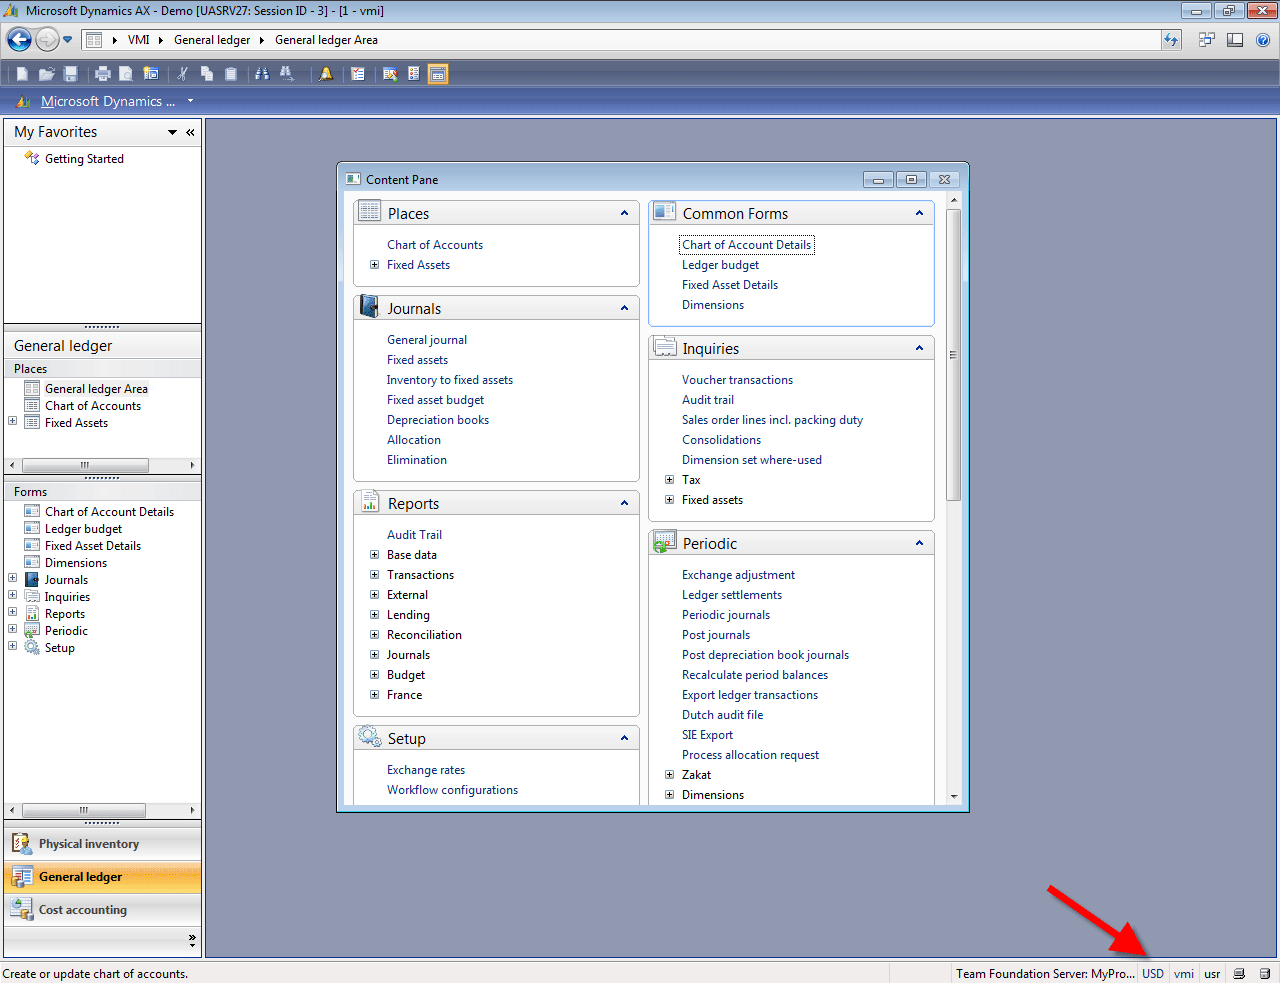Open Chart of Account Details link

pyautogui.click(x=747, y=245)
